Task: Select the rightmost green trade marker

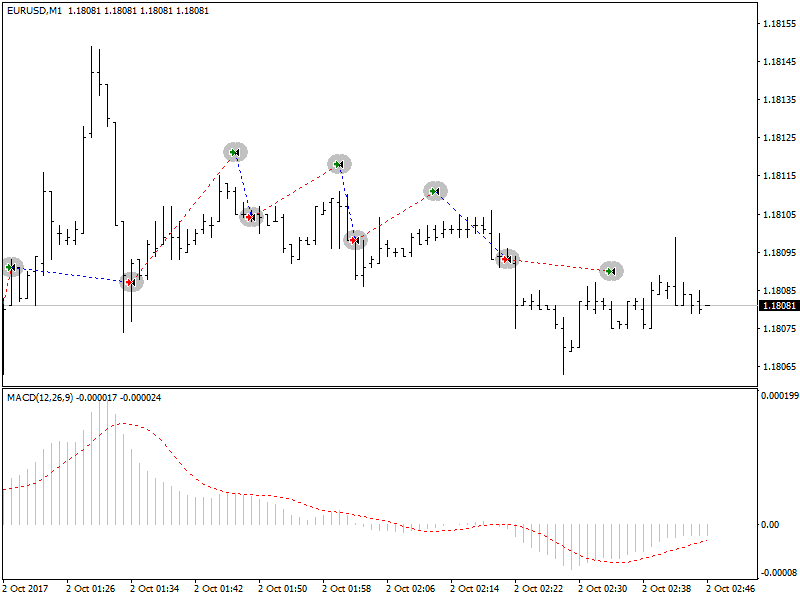Action: click(x=611, y=271)
